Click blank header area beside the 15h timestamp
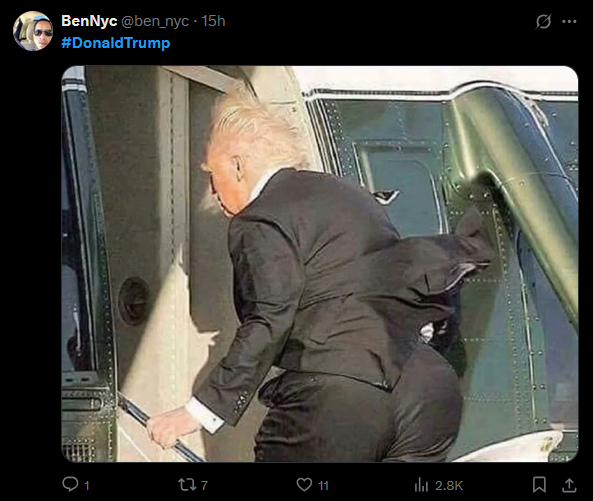The width and height of the screenshot is (593, 501). pos(378,21)
